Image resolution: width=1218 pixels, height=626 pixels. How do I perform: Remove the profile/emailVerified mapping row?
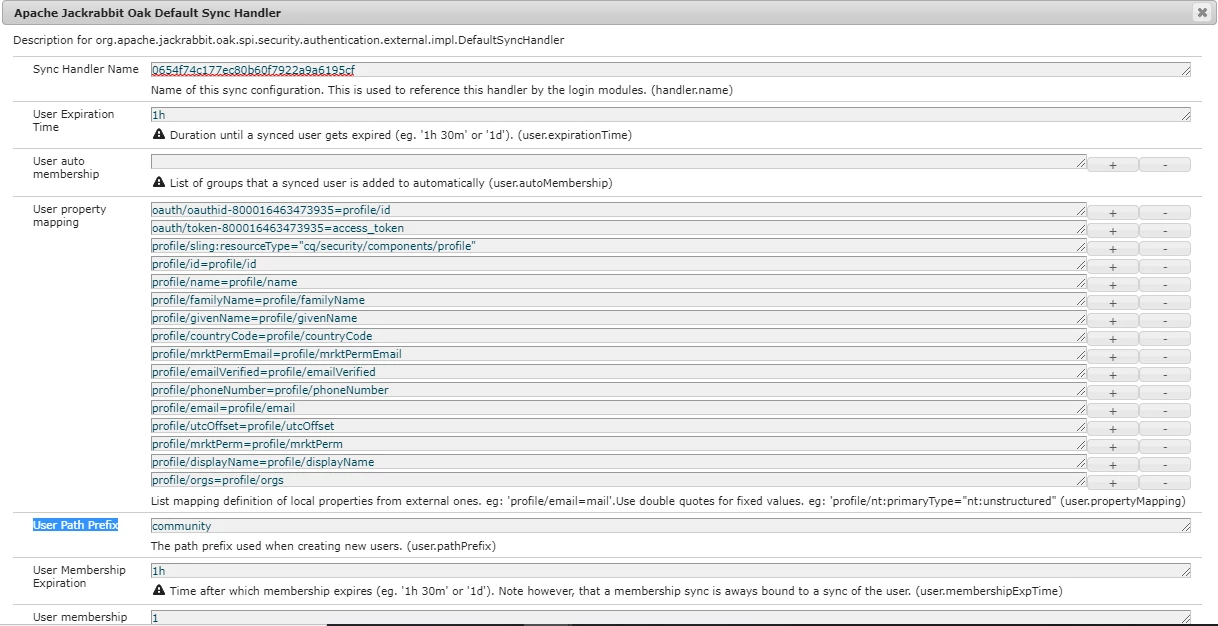tap(1165, 375)
